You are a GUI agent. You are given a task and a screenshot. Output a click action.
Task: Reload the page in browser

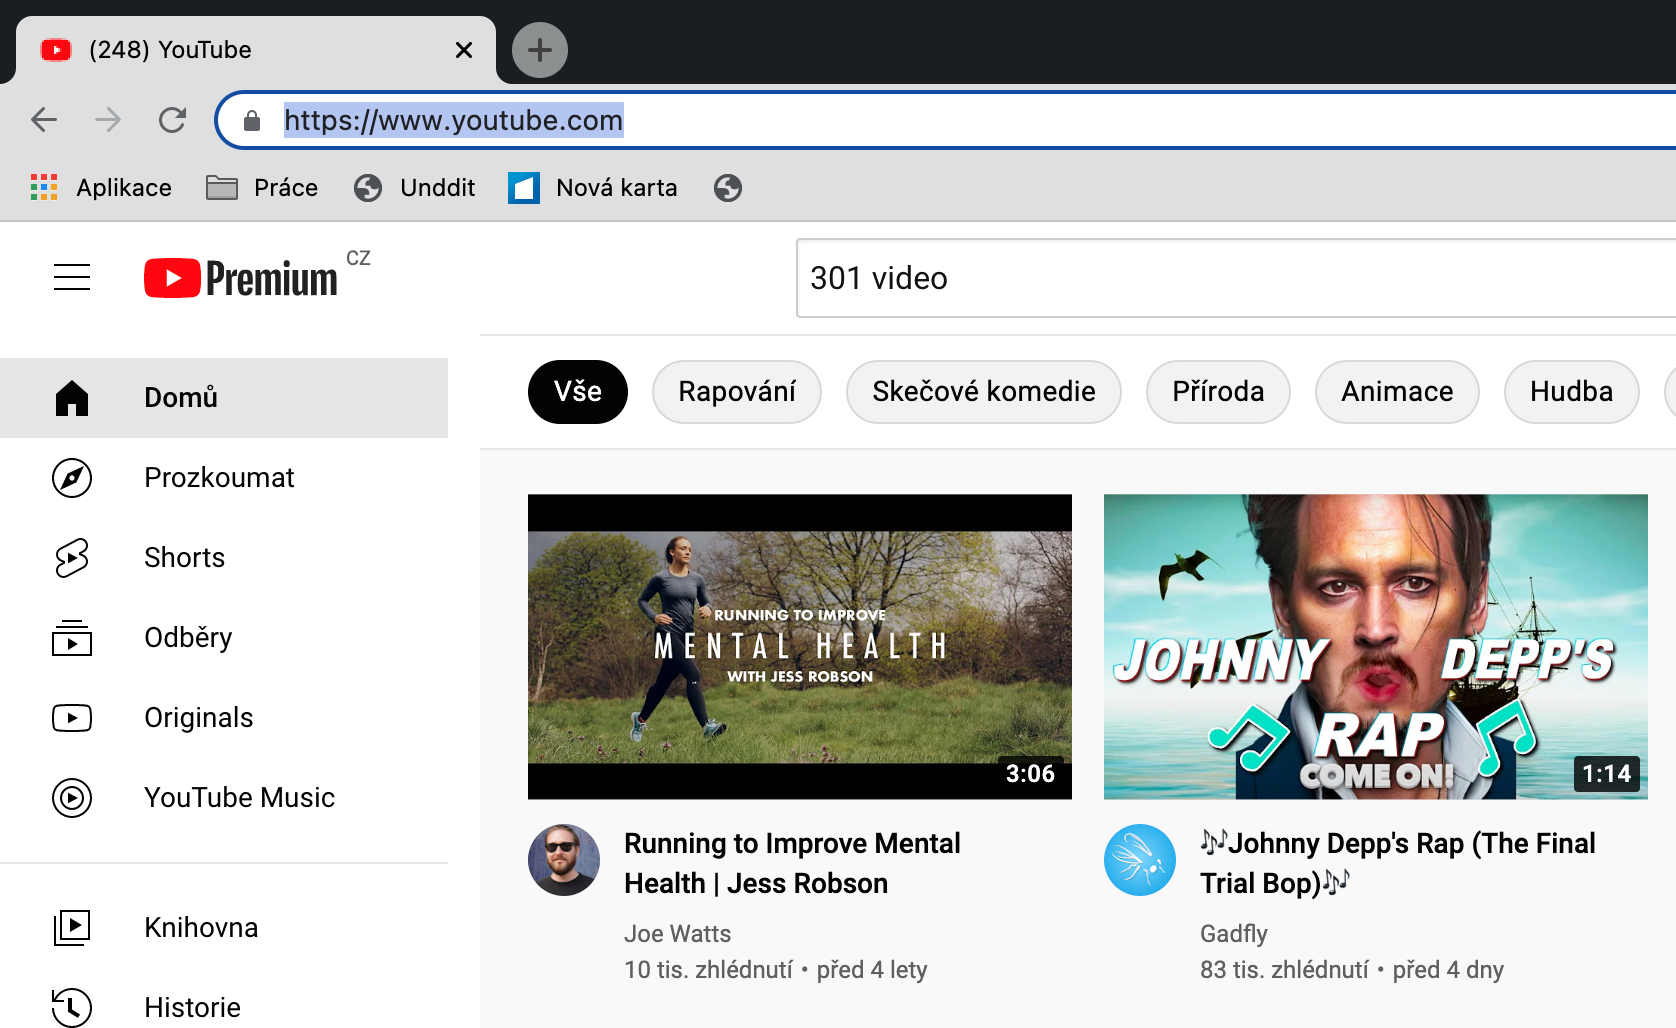pos(172,121)
